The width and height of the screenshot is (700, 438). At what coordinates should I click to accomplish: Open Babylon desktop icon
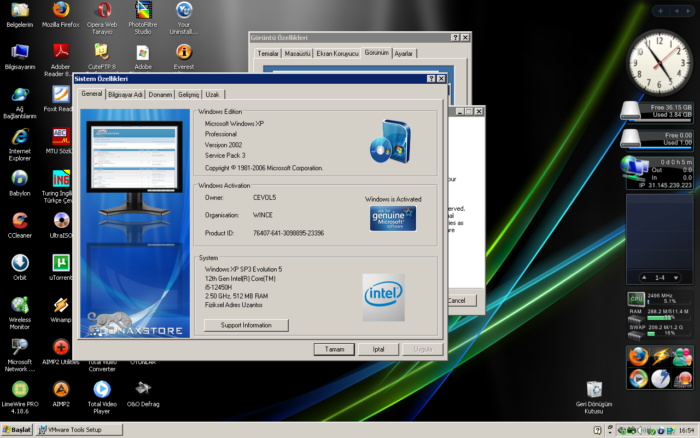tap(20, 183)
